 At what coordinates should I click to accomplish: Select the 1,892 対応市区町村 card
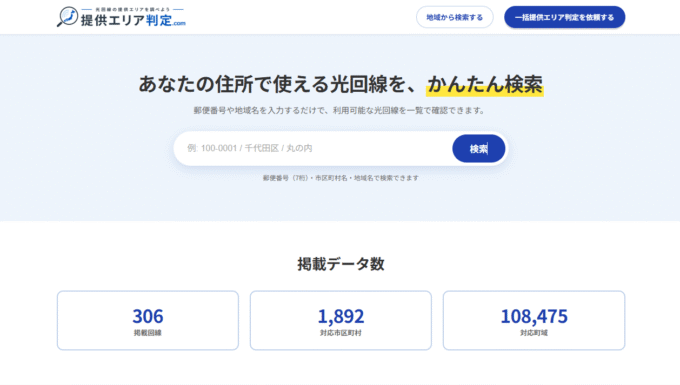(x=341, y=320)
